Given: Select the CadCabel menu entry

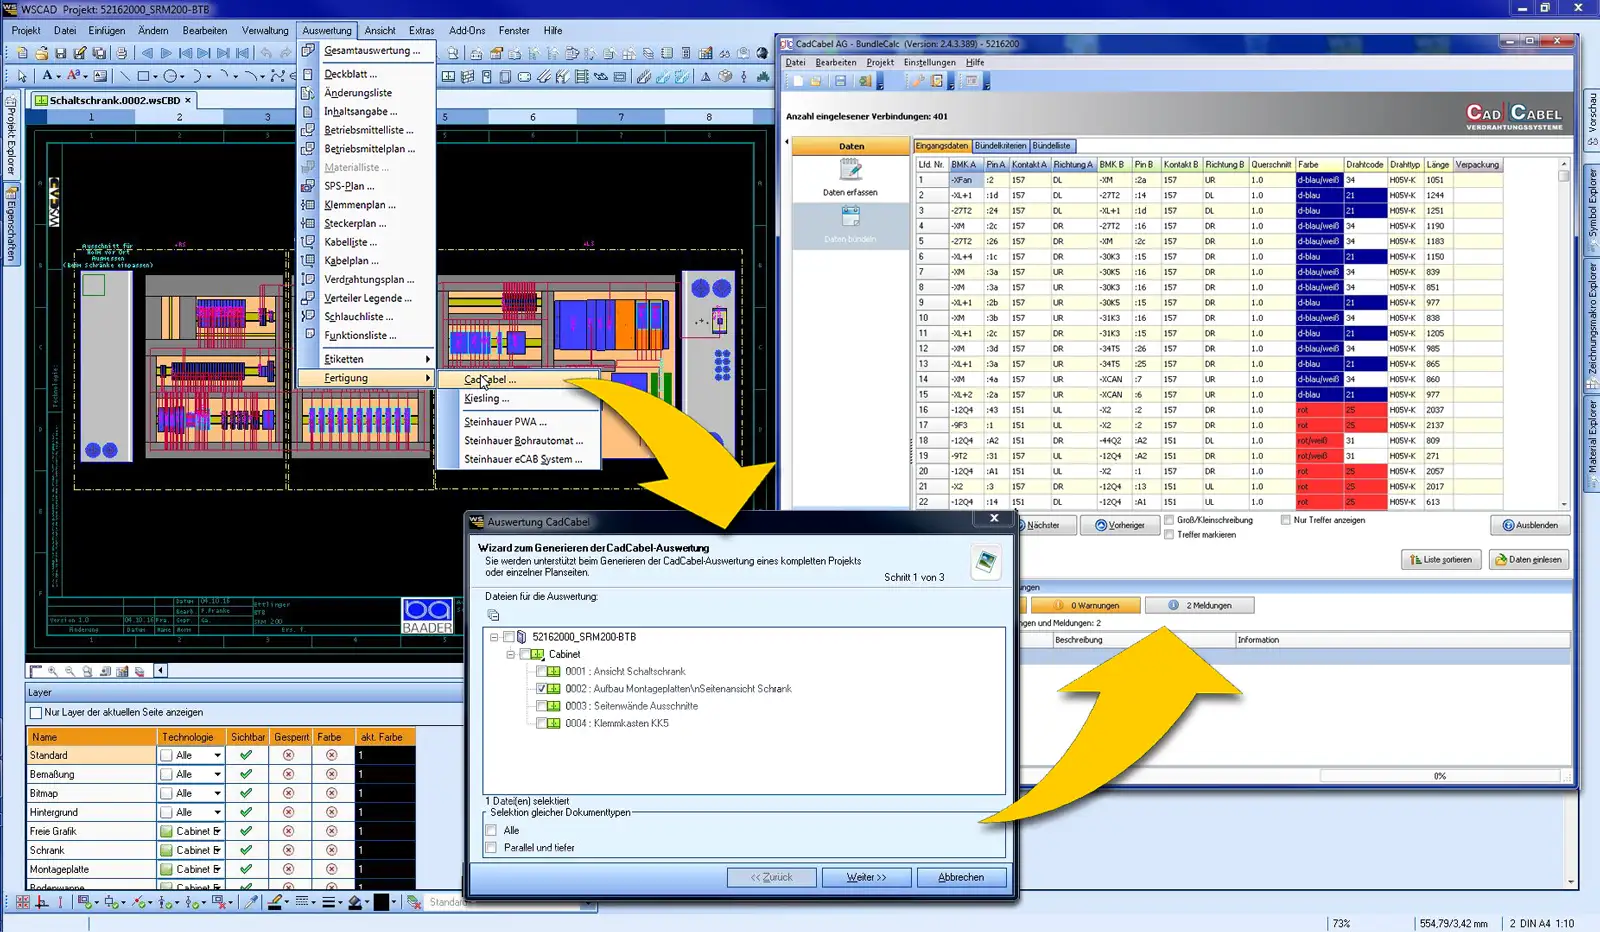Looking at the screenshot, I should click(518, 380).
